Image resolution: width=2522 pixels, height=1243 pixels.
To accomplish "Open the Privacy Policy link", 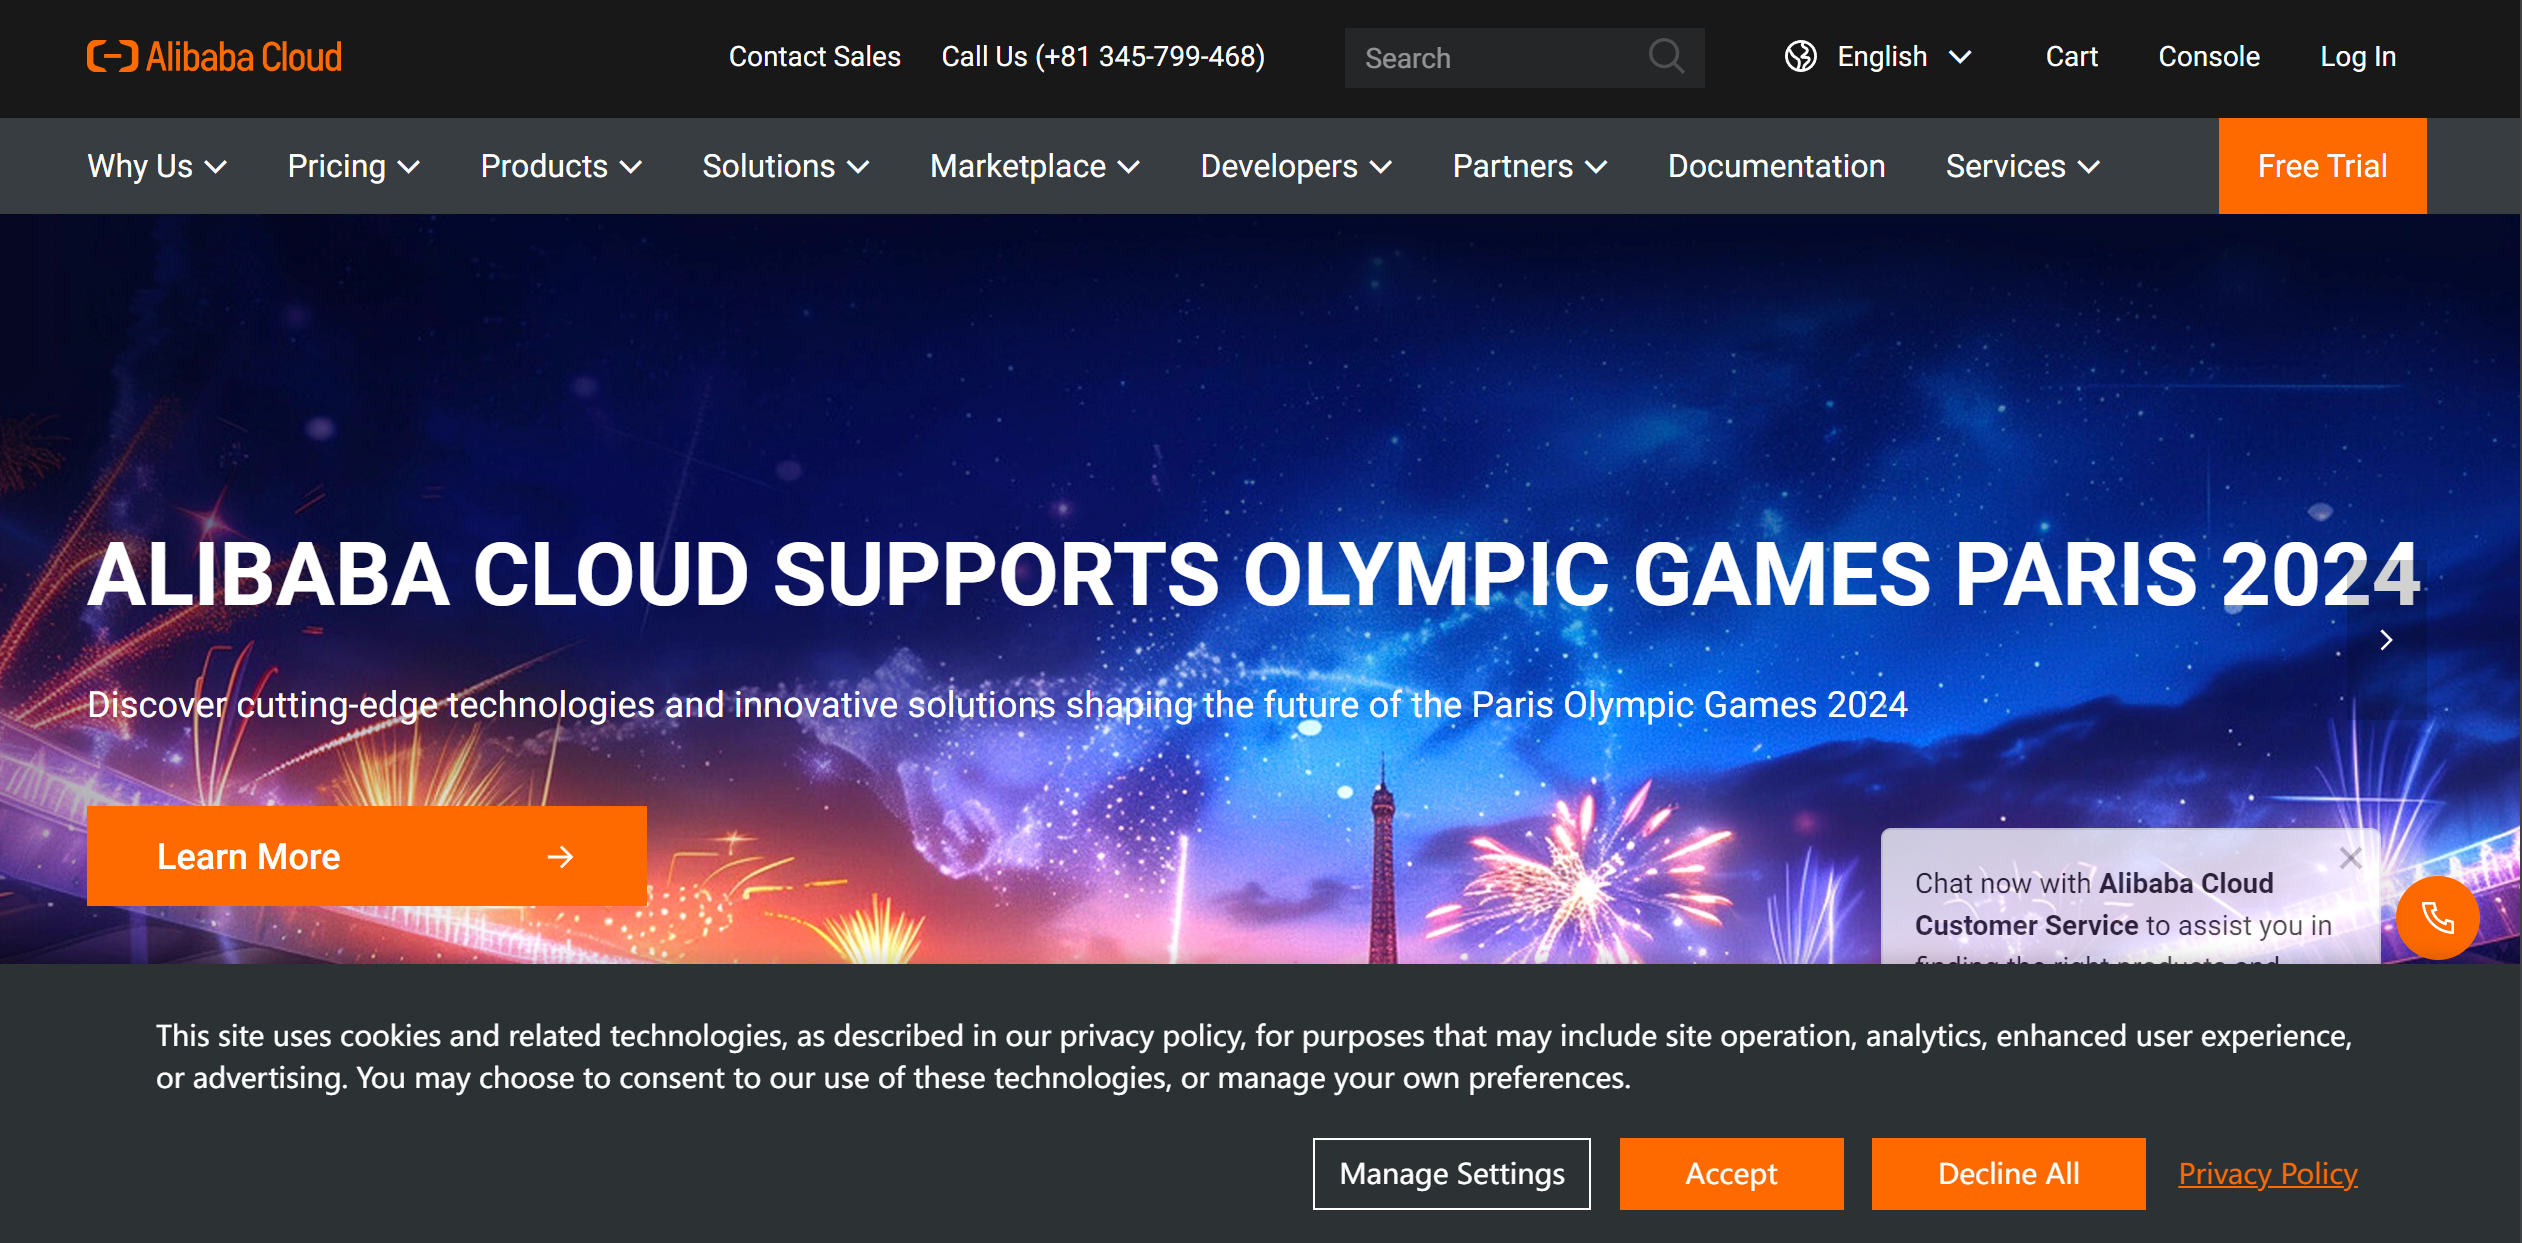I will (2267, 1173).
